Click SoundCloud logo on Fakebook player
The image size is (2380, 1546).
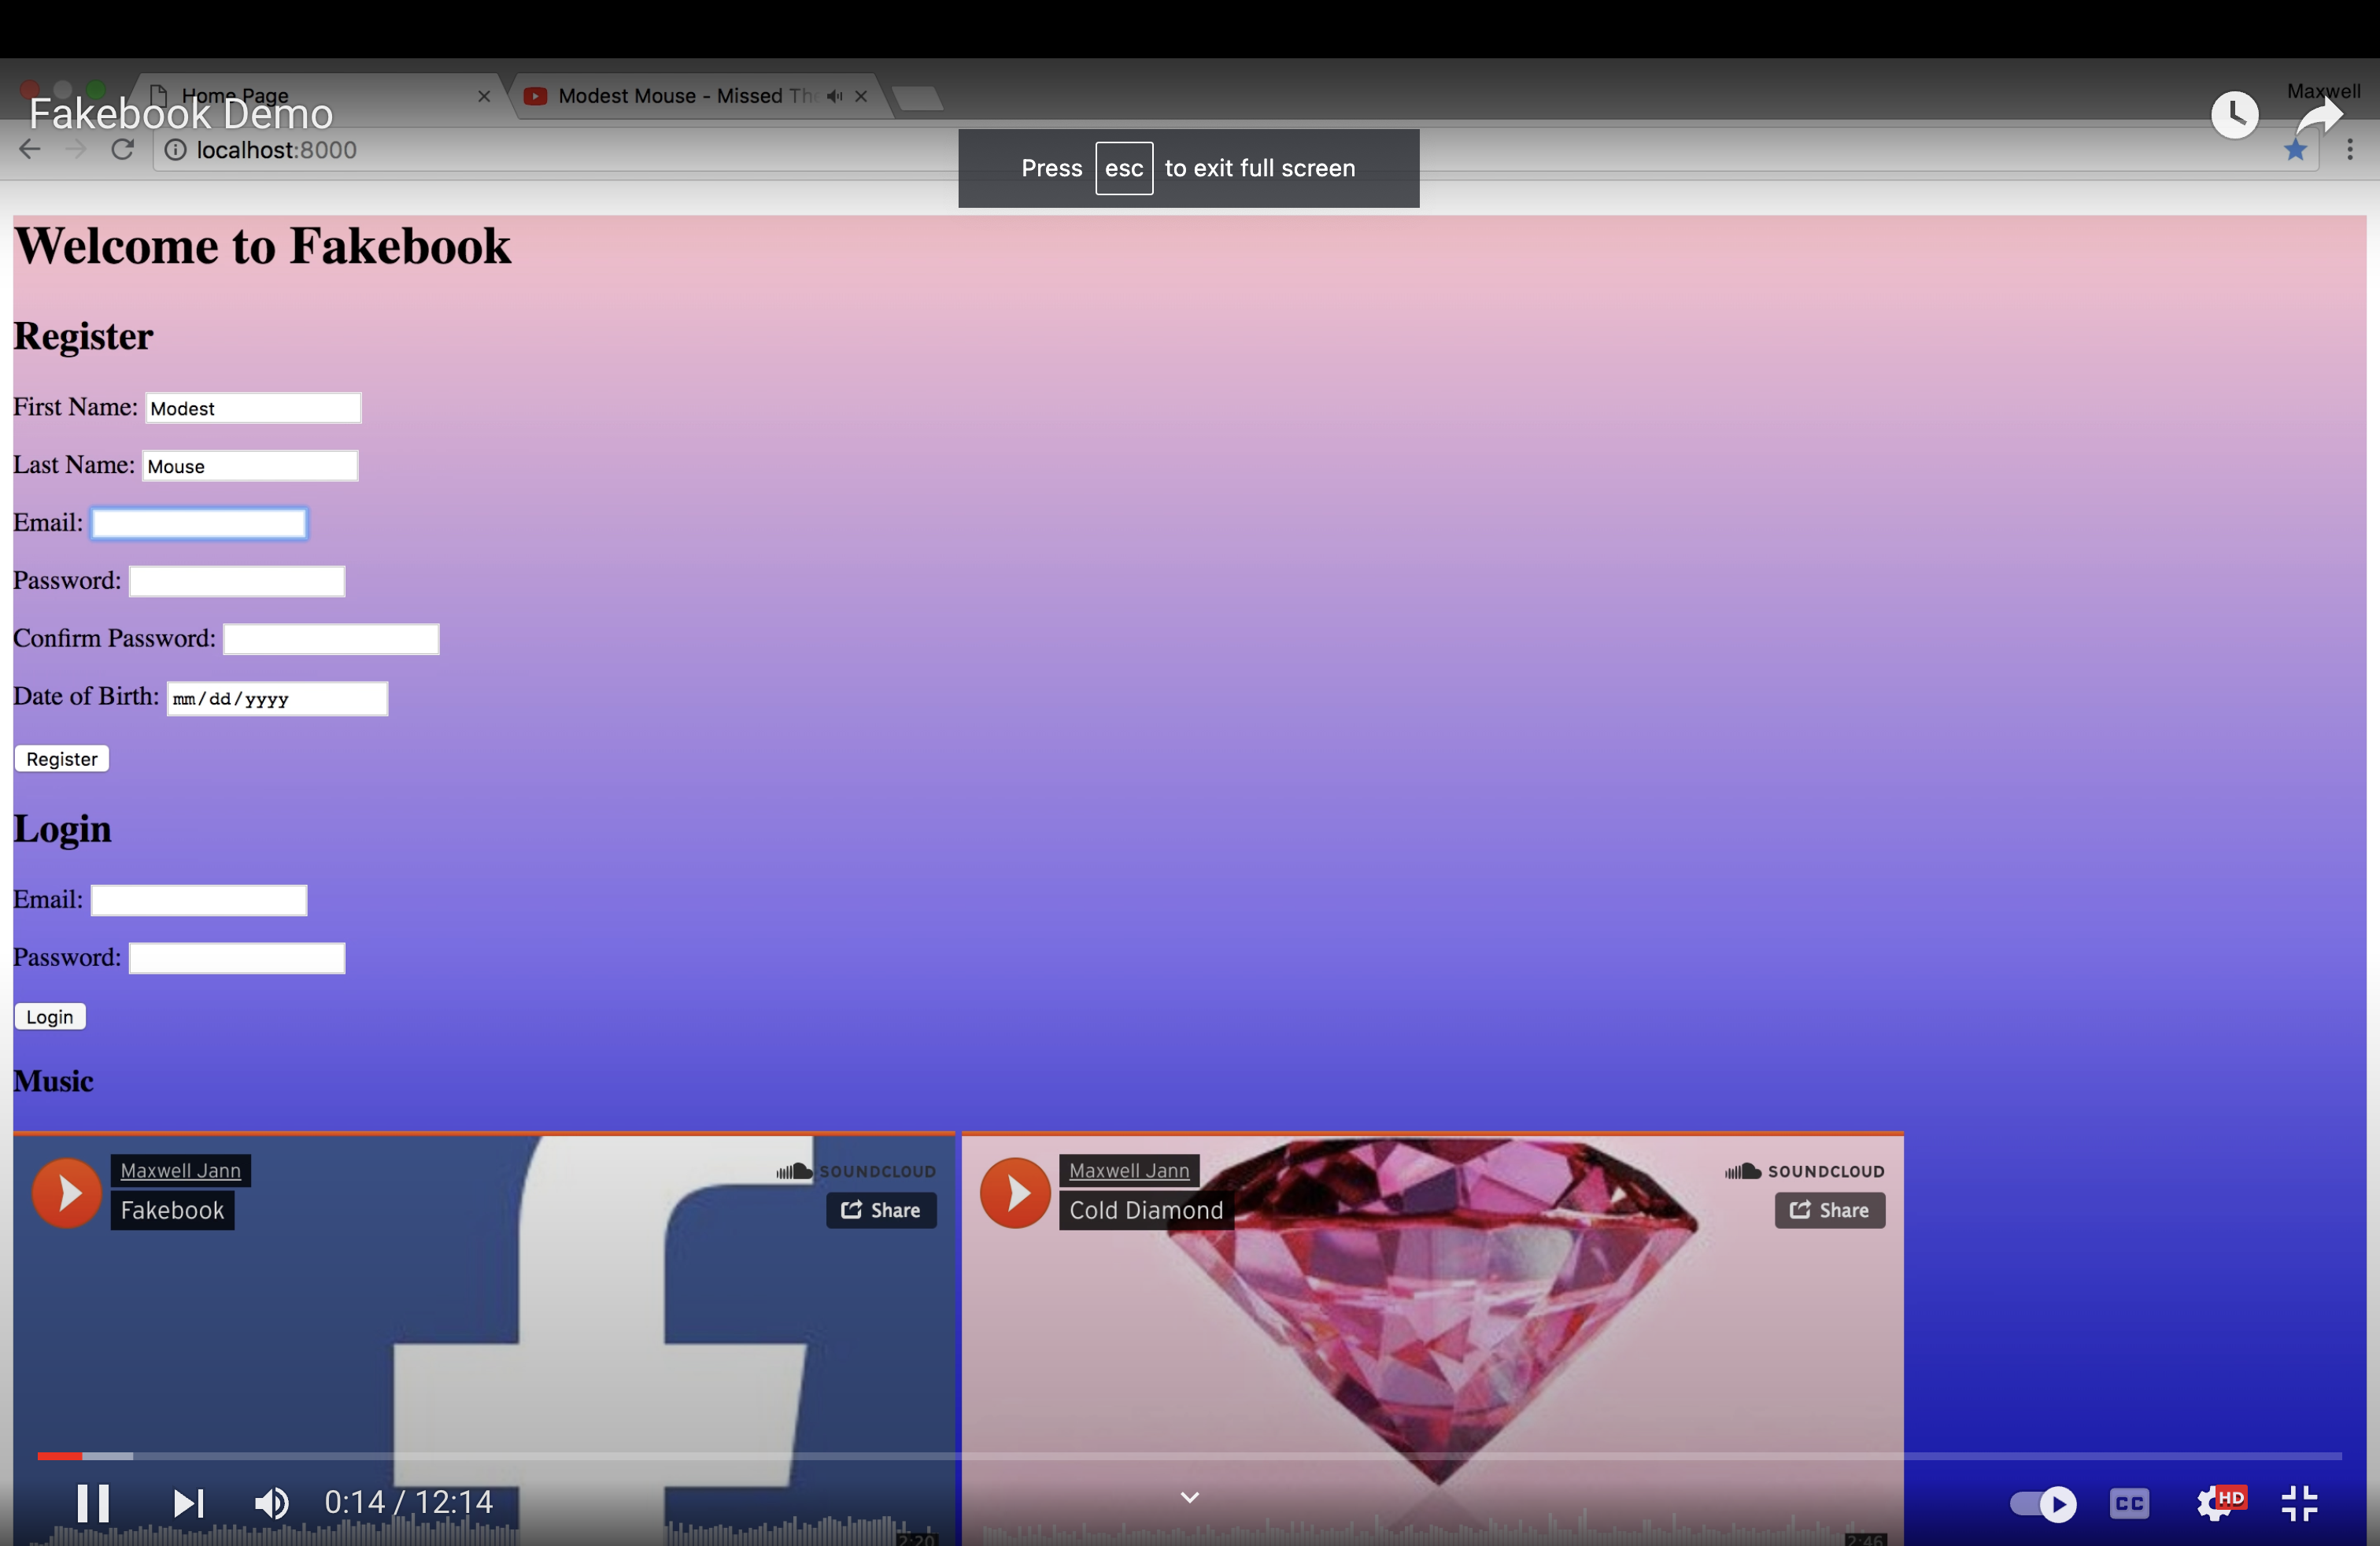coord(857,1171)
